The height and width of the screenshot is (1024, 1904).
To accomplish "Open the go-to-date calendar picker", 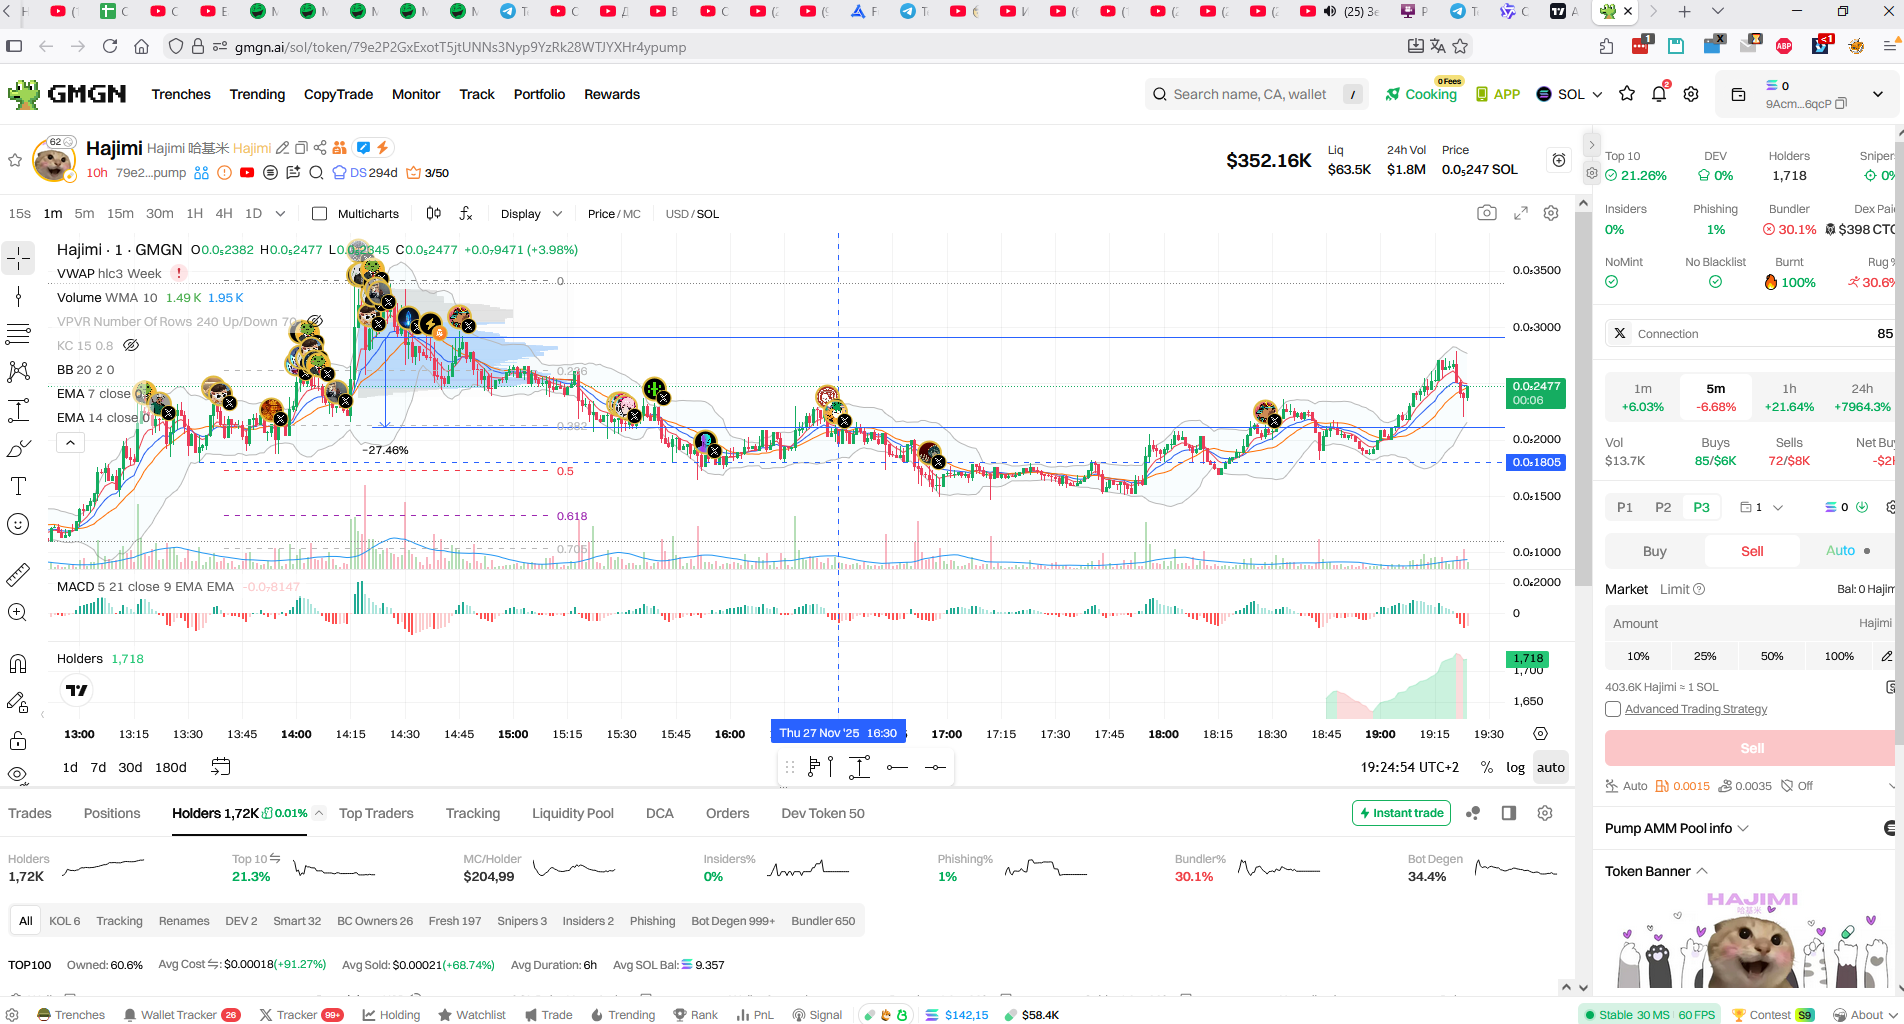I will 221,767.
